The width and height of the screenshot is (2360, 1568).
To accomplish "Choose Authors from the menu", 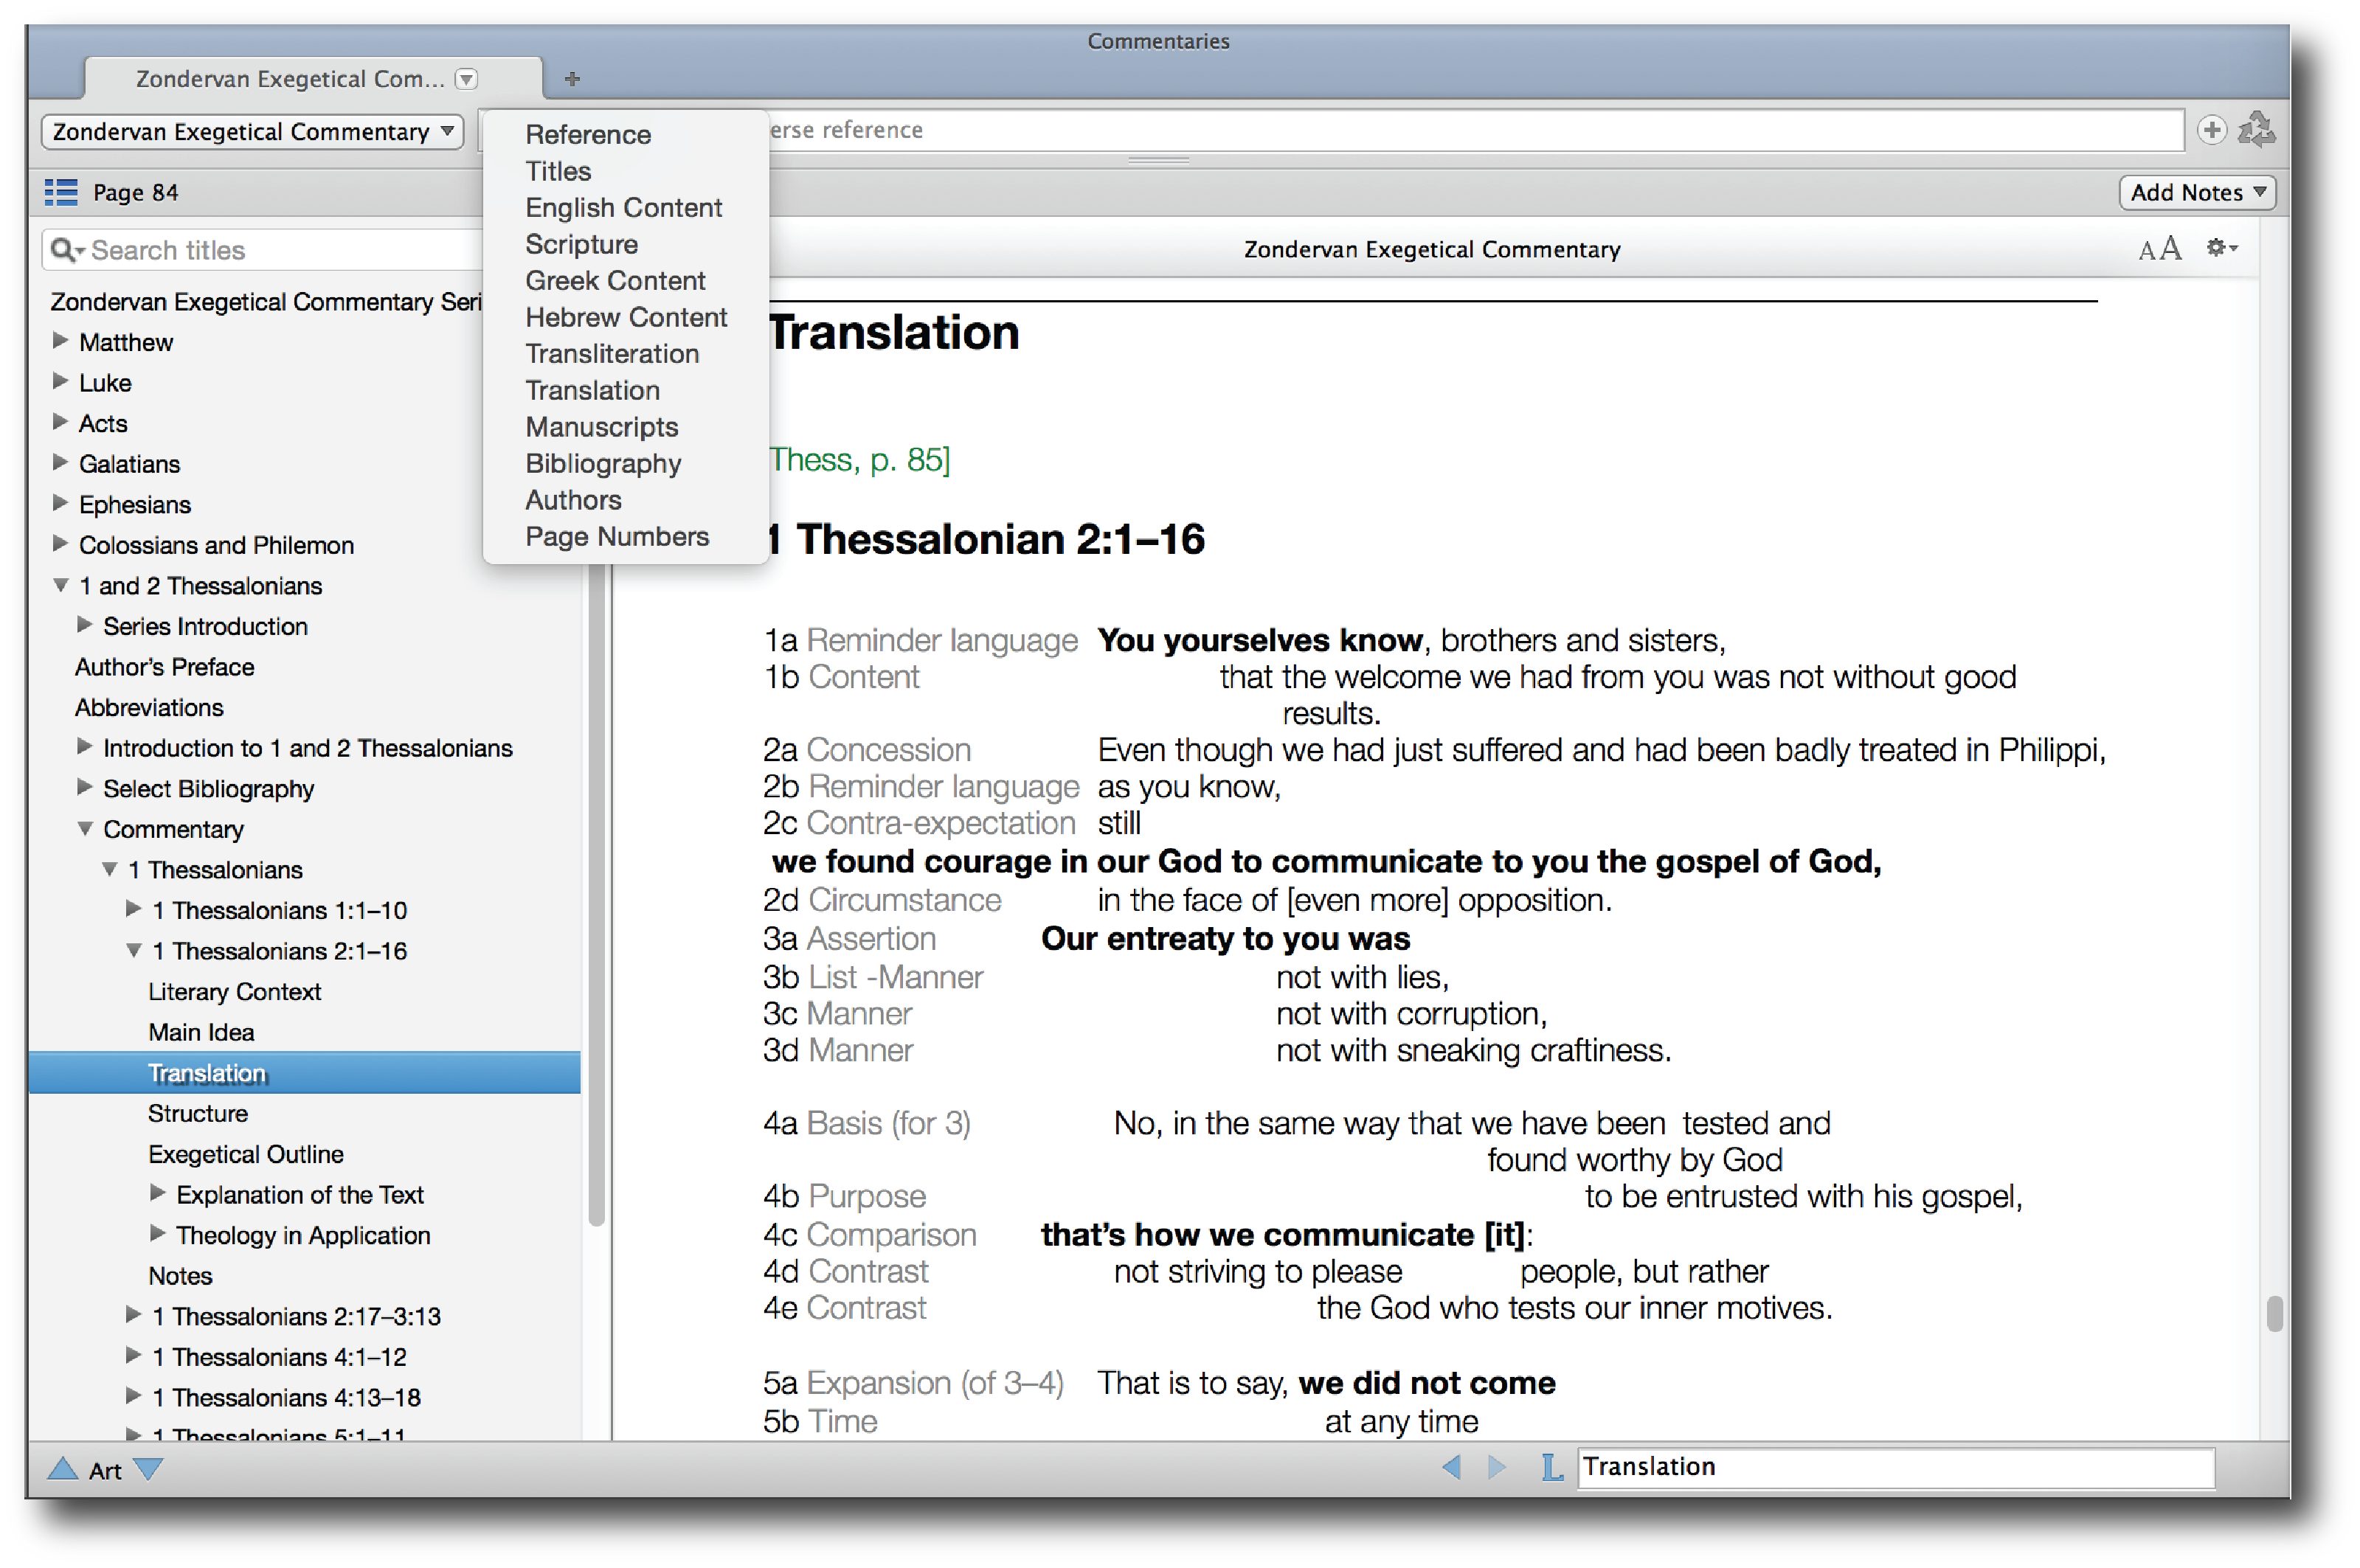I will point(573,500).
